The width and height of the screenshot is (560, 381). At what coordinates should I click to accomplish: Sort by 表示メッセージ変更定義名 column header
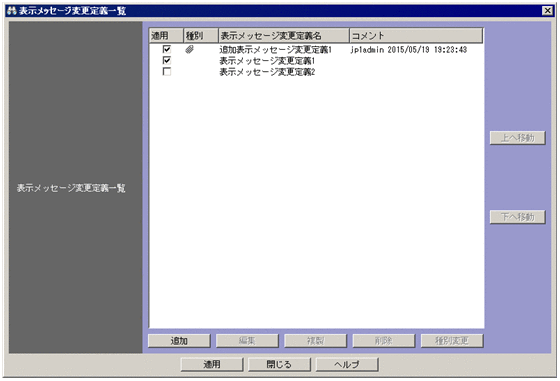(x=284, y=36)
